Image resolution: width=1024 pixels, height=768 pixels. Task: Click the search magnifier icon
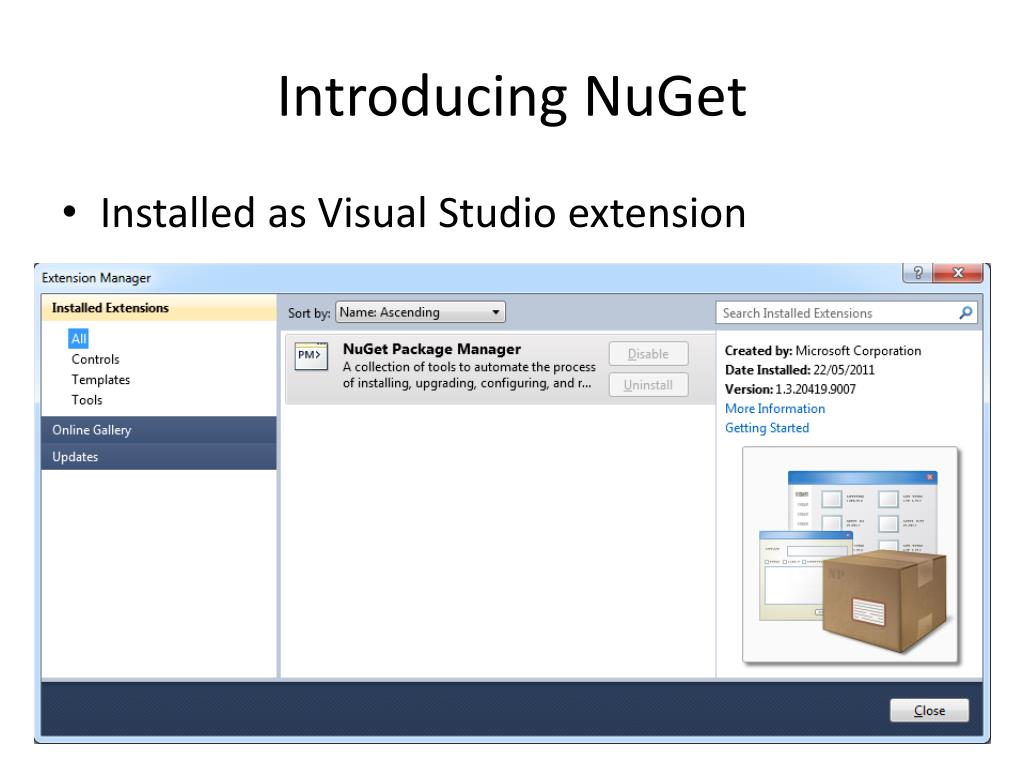965,313
